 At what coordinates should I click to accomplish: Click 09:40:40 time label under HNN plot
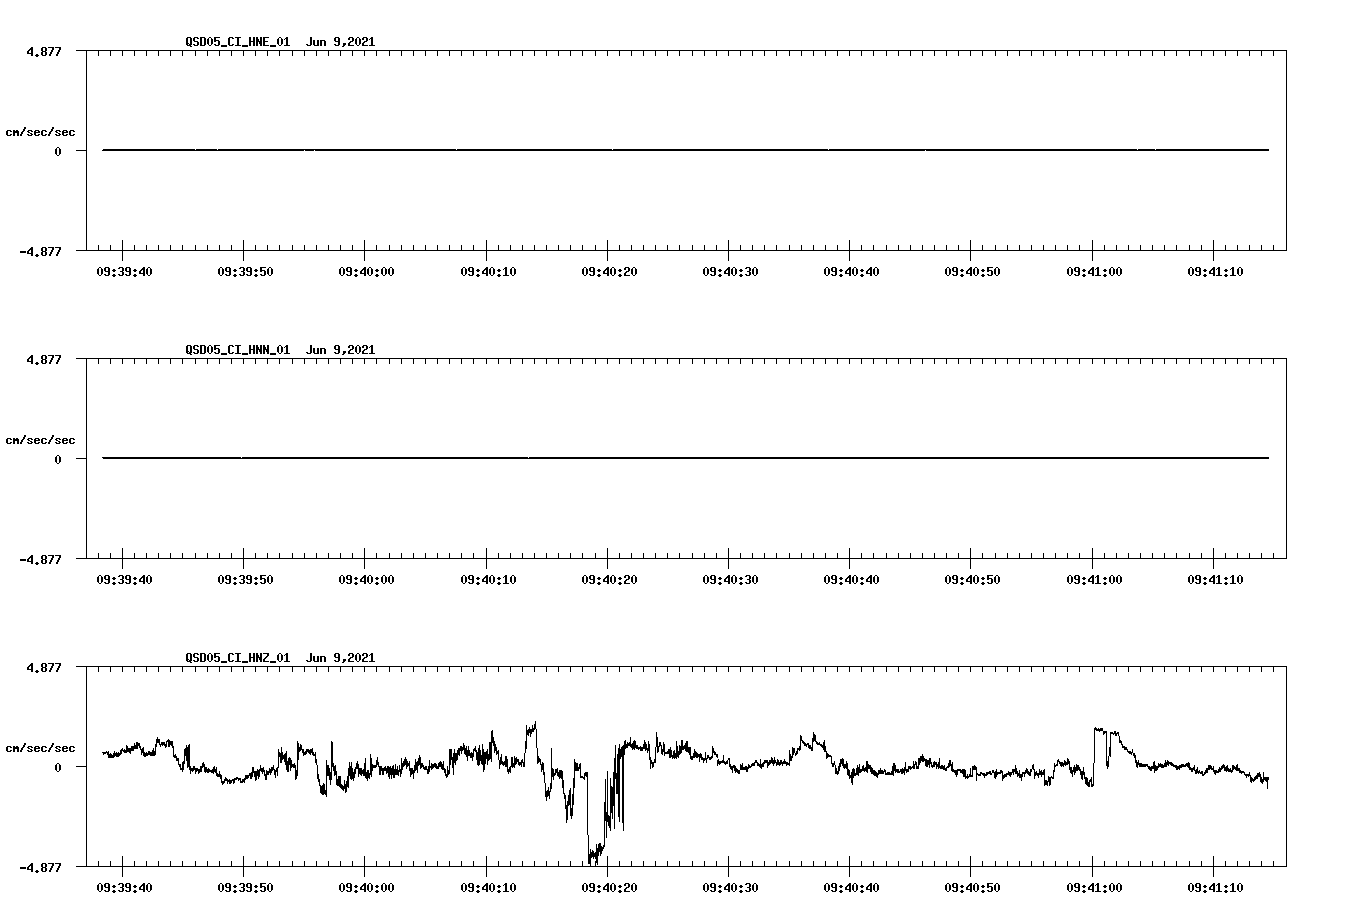(x=851, y=580)
